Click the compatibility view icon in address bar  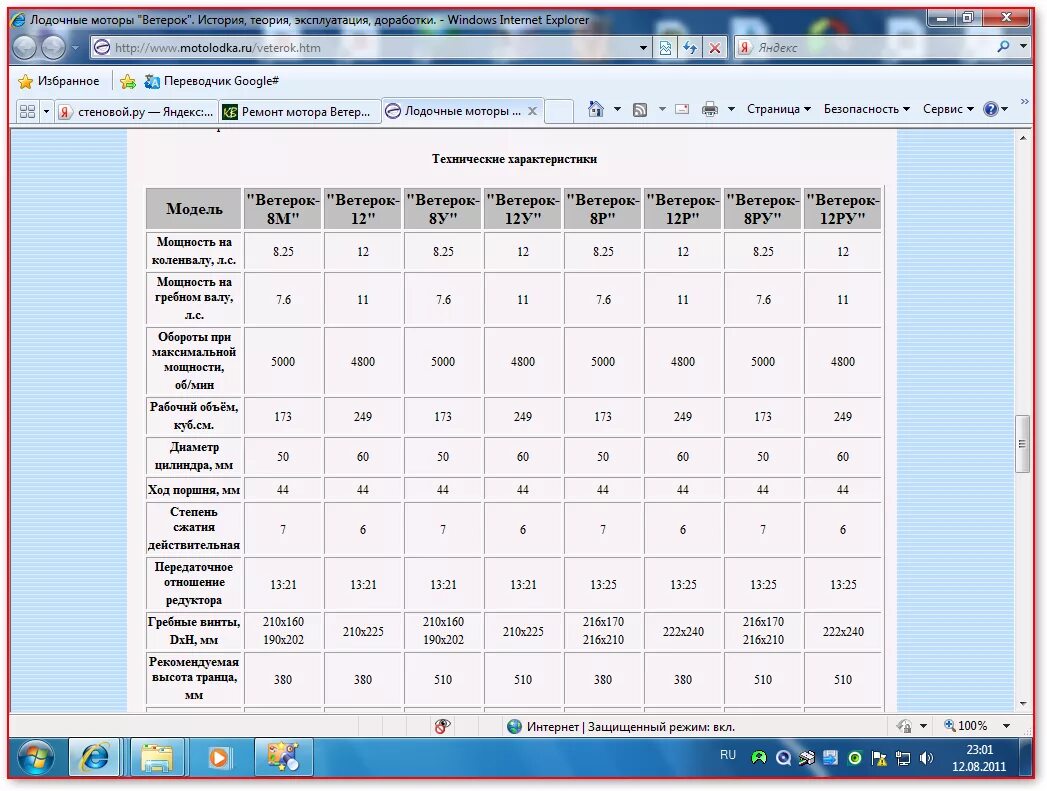(665, 48)
